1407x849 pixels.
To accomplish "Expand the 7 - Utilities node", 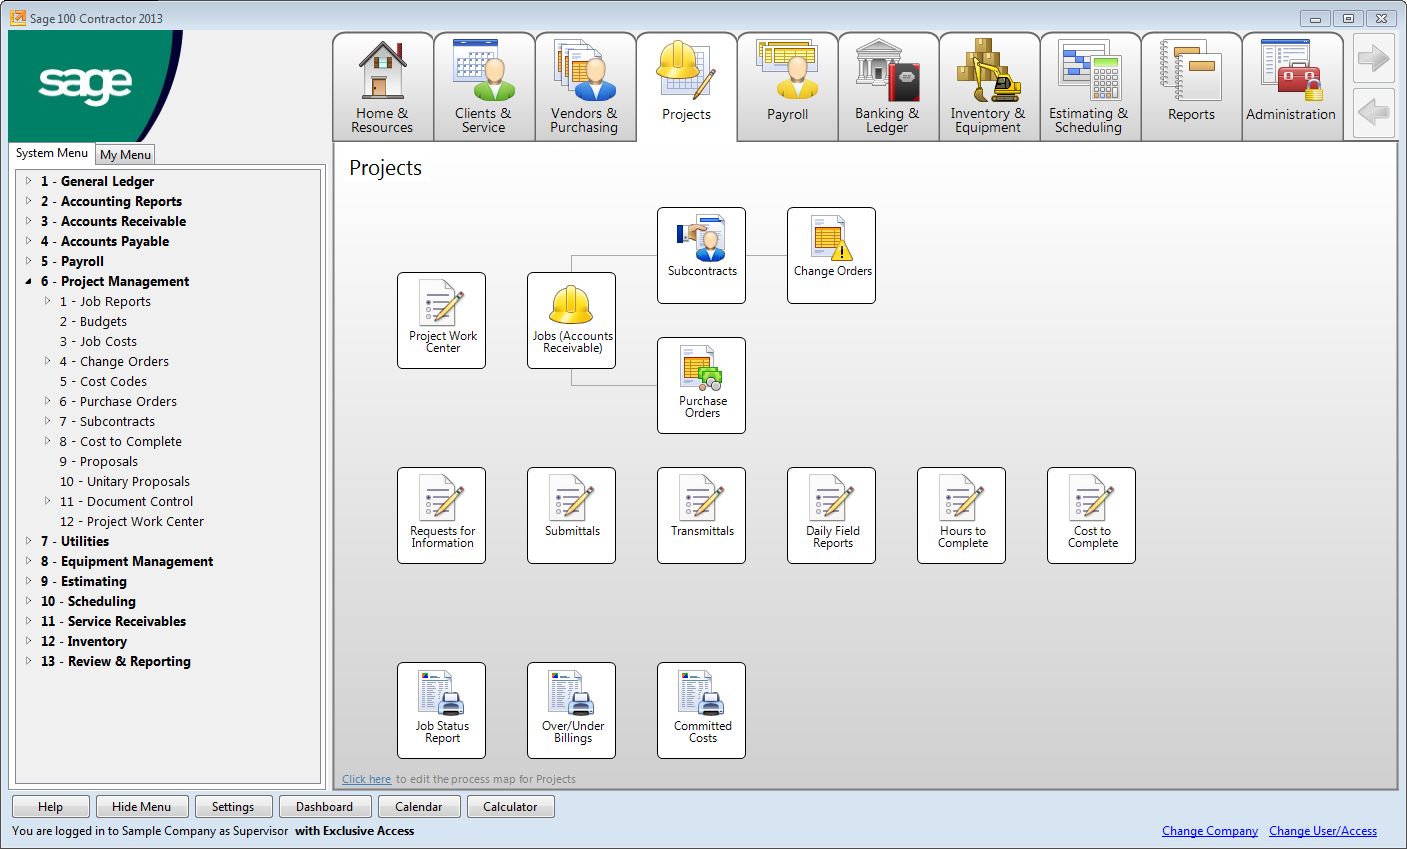I will [29, 541].
